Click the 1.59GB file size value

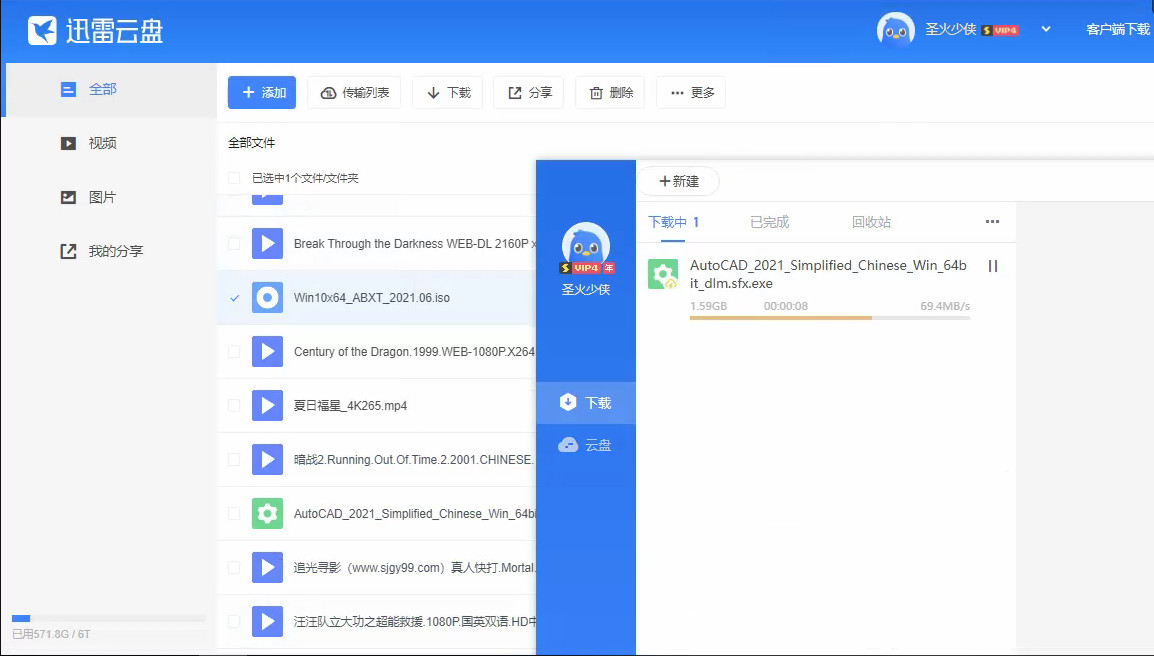pos(708,306)
